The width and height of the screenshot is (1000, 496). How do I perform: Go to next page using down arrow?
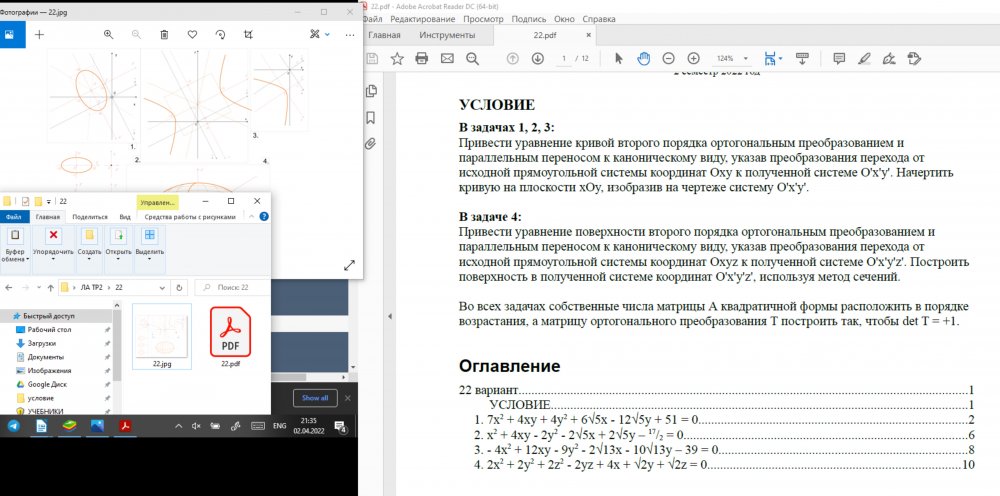coord(538,58)
